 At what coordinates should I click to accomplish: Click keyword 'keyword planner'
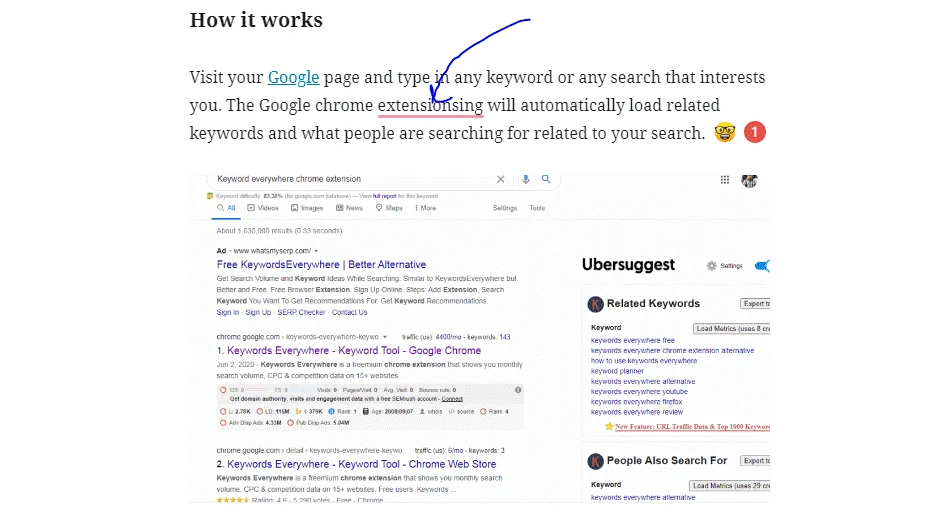(617, 371)
